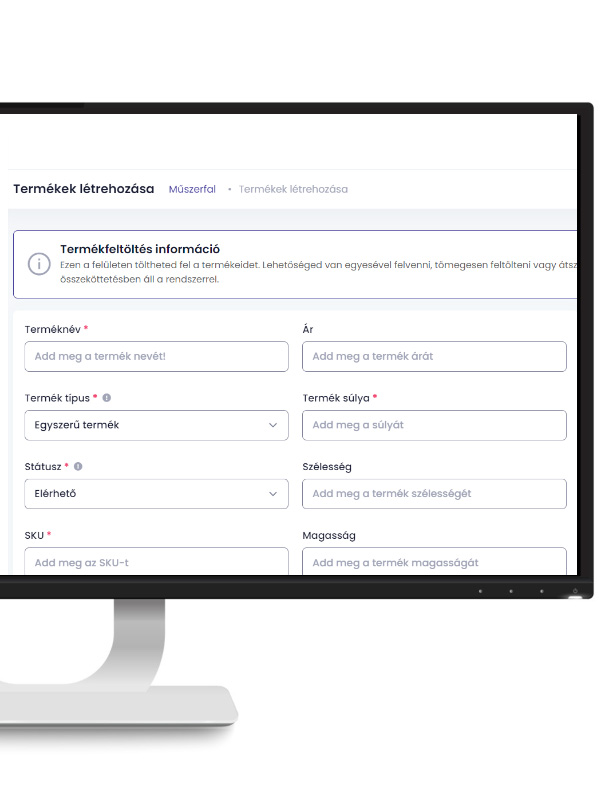The height and width of the screenshot is (792, 613).
Task: Click the Termékek létrehozása page title
Action: tap(84, 189)
